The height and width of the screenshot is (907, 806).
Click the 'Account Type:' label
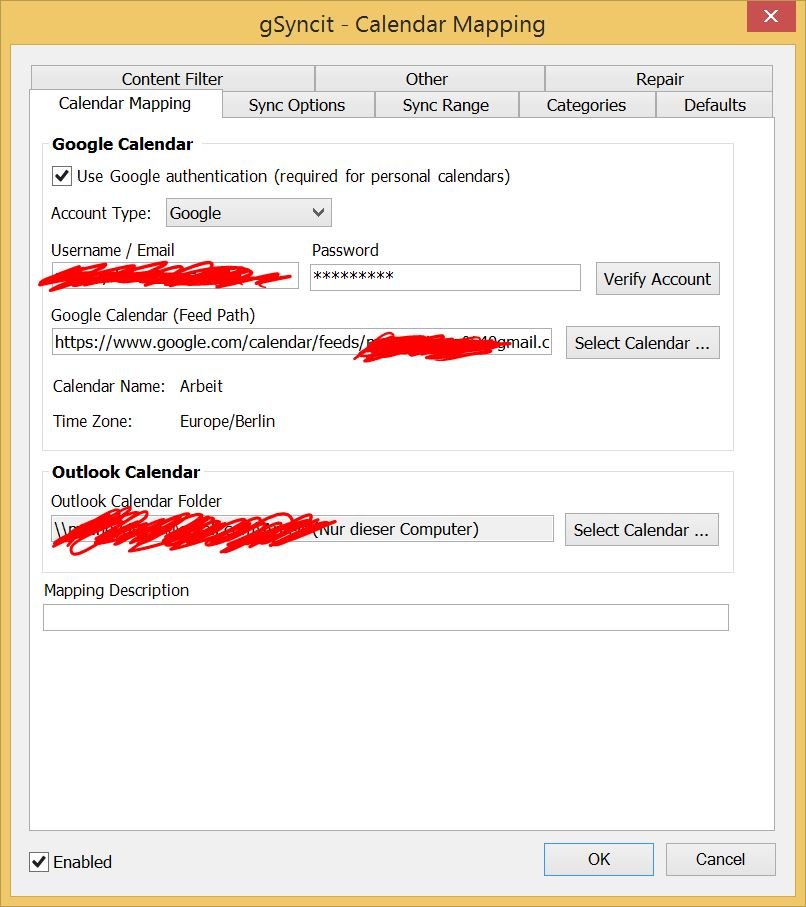point(101,213)
